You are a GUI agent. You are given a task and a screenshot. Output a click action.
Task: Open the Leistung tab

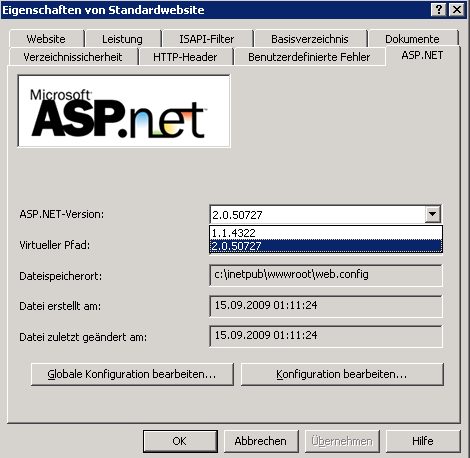coord(122,39)
